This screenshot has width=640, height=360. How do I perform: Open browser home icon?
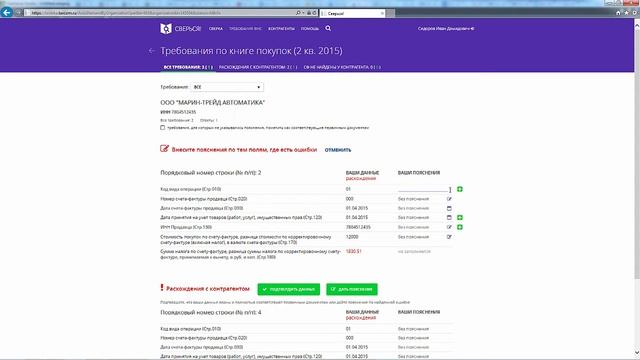coord(618,13)
